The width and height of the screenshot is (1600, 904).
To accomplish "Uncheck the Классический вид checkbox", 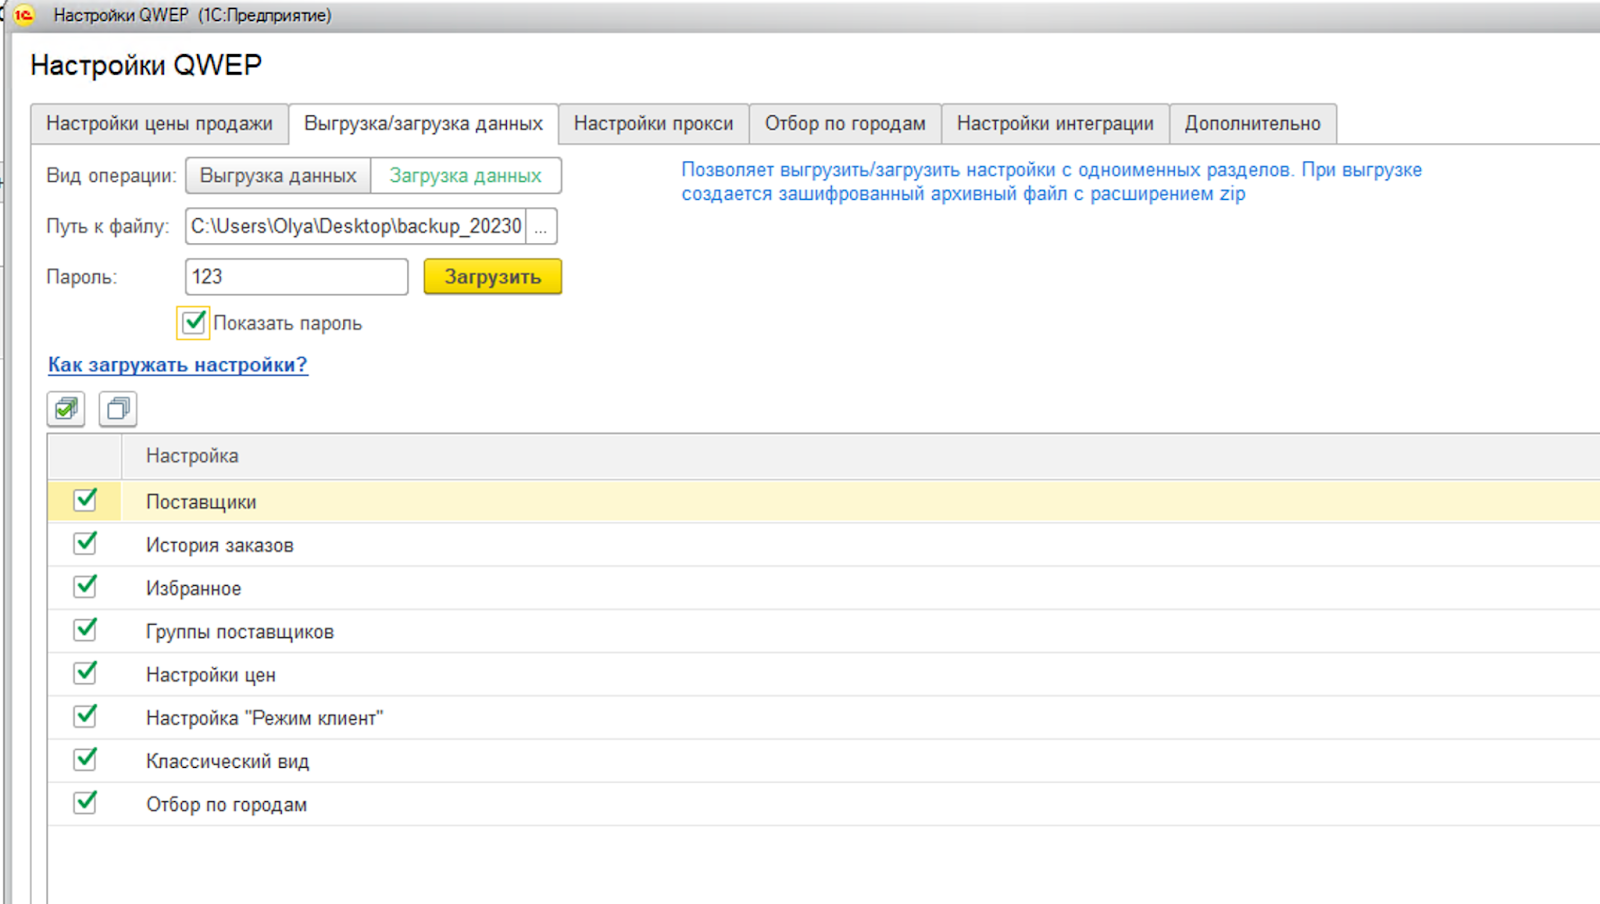I will 86,759.
